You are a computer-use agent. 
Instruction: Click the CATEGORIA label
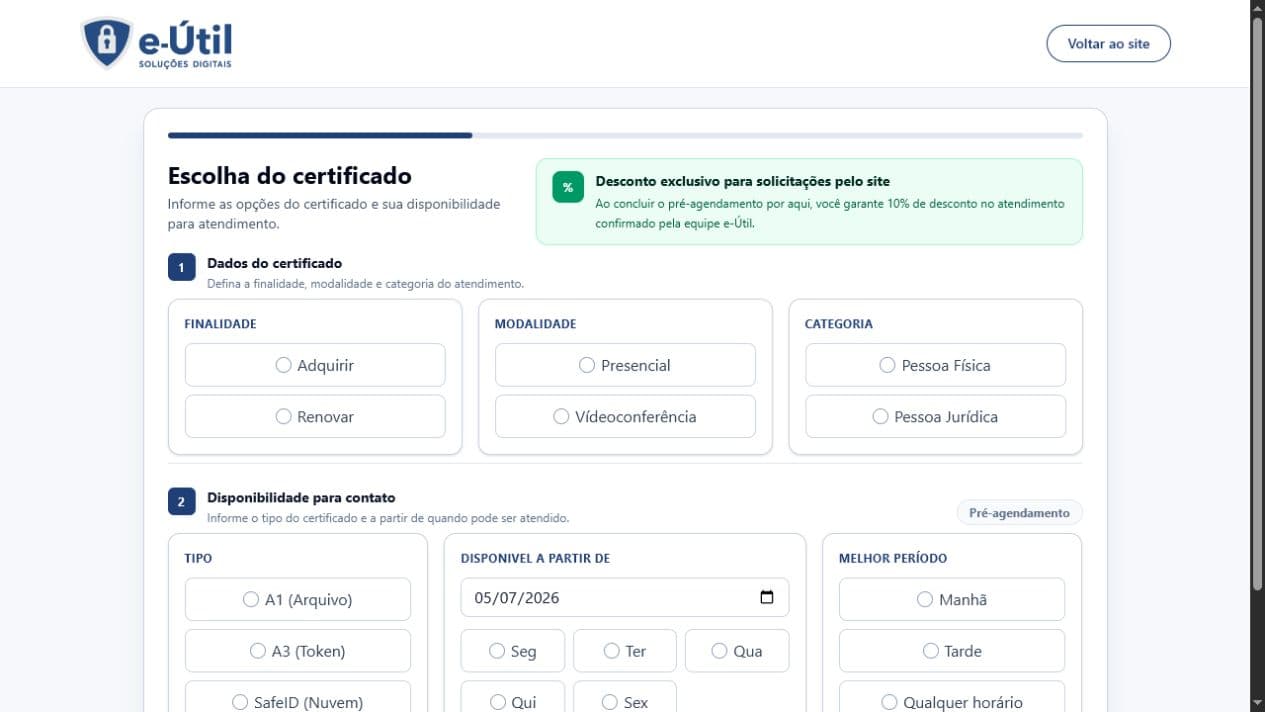pos(838,324)
